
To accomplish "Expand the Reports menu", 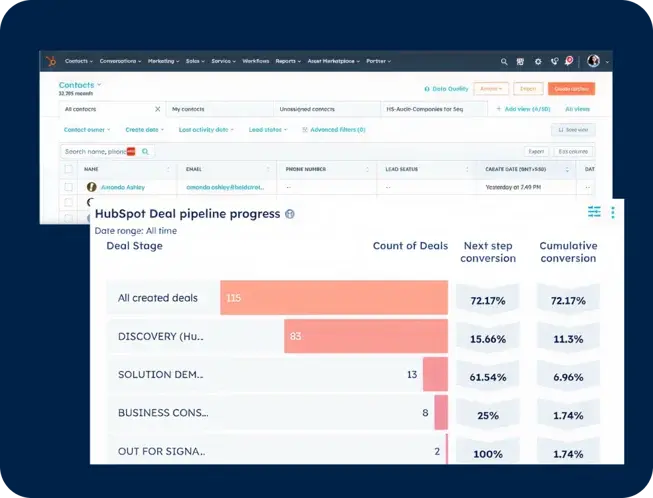I will pyautogui.click(x=288, y=61).
